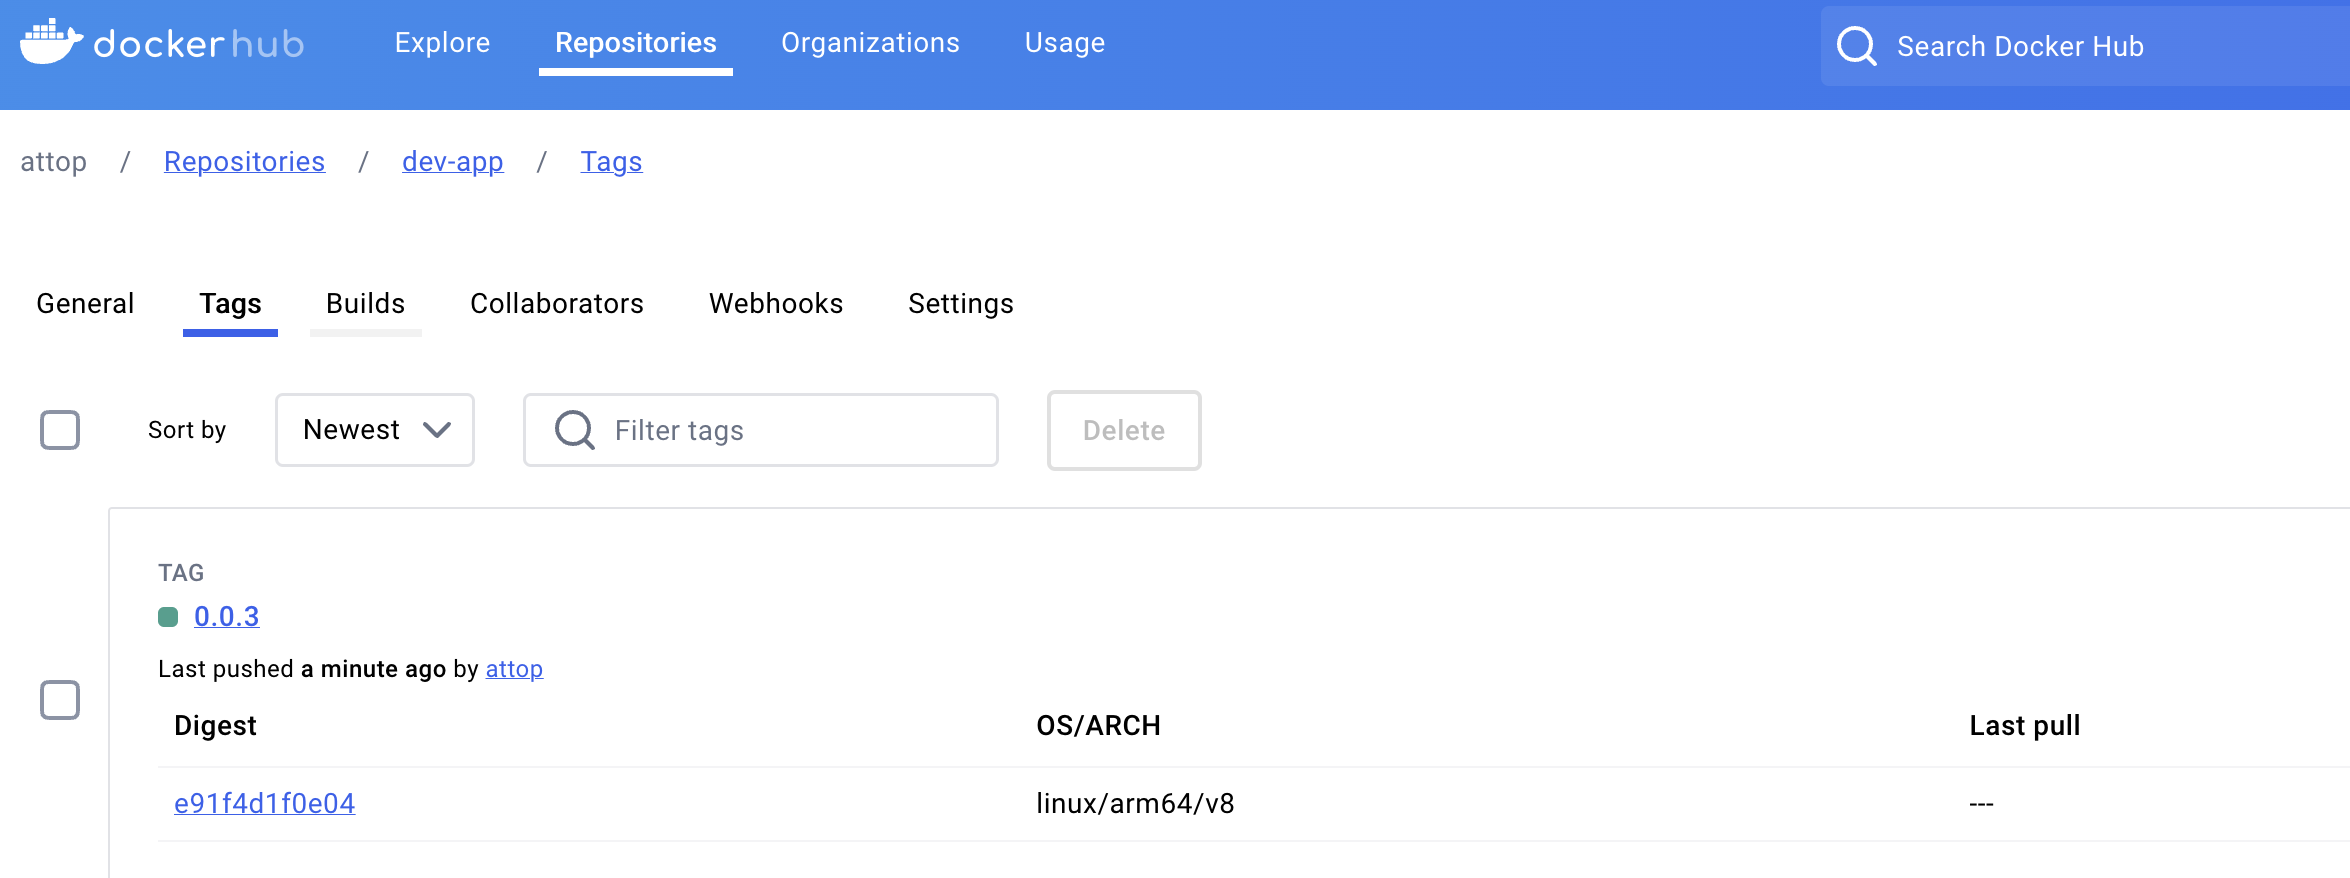2350x878 pixels.
Task: Open the Explore menu
Action: point(443,43)
